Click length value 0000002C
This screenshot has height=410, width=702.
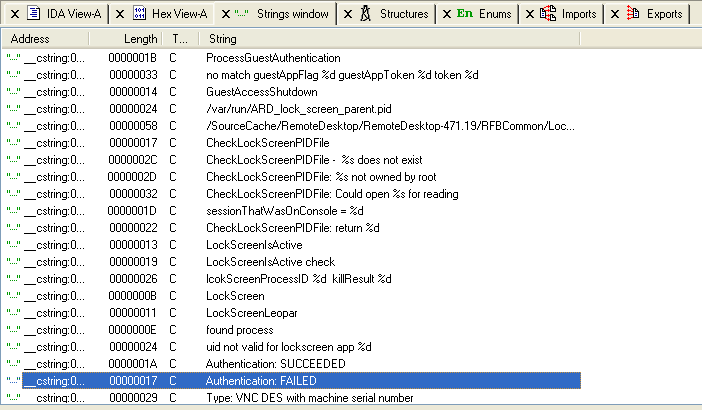click(133, 160)
